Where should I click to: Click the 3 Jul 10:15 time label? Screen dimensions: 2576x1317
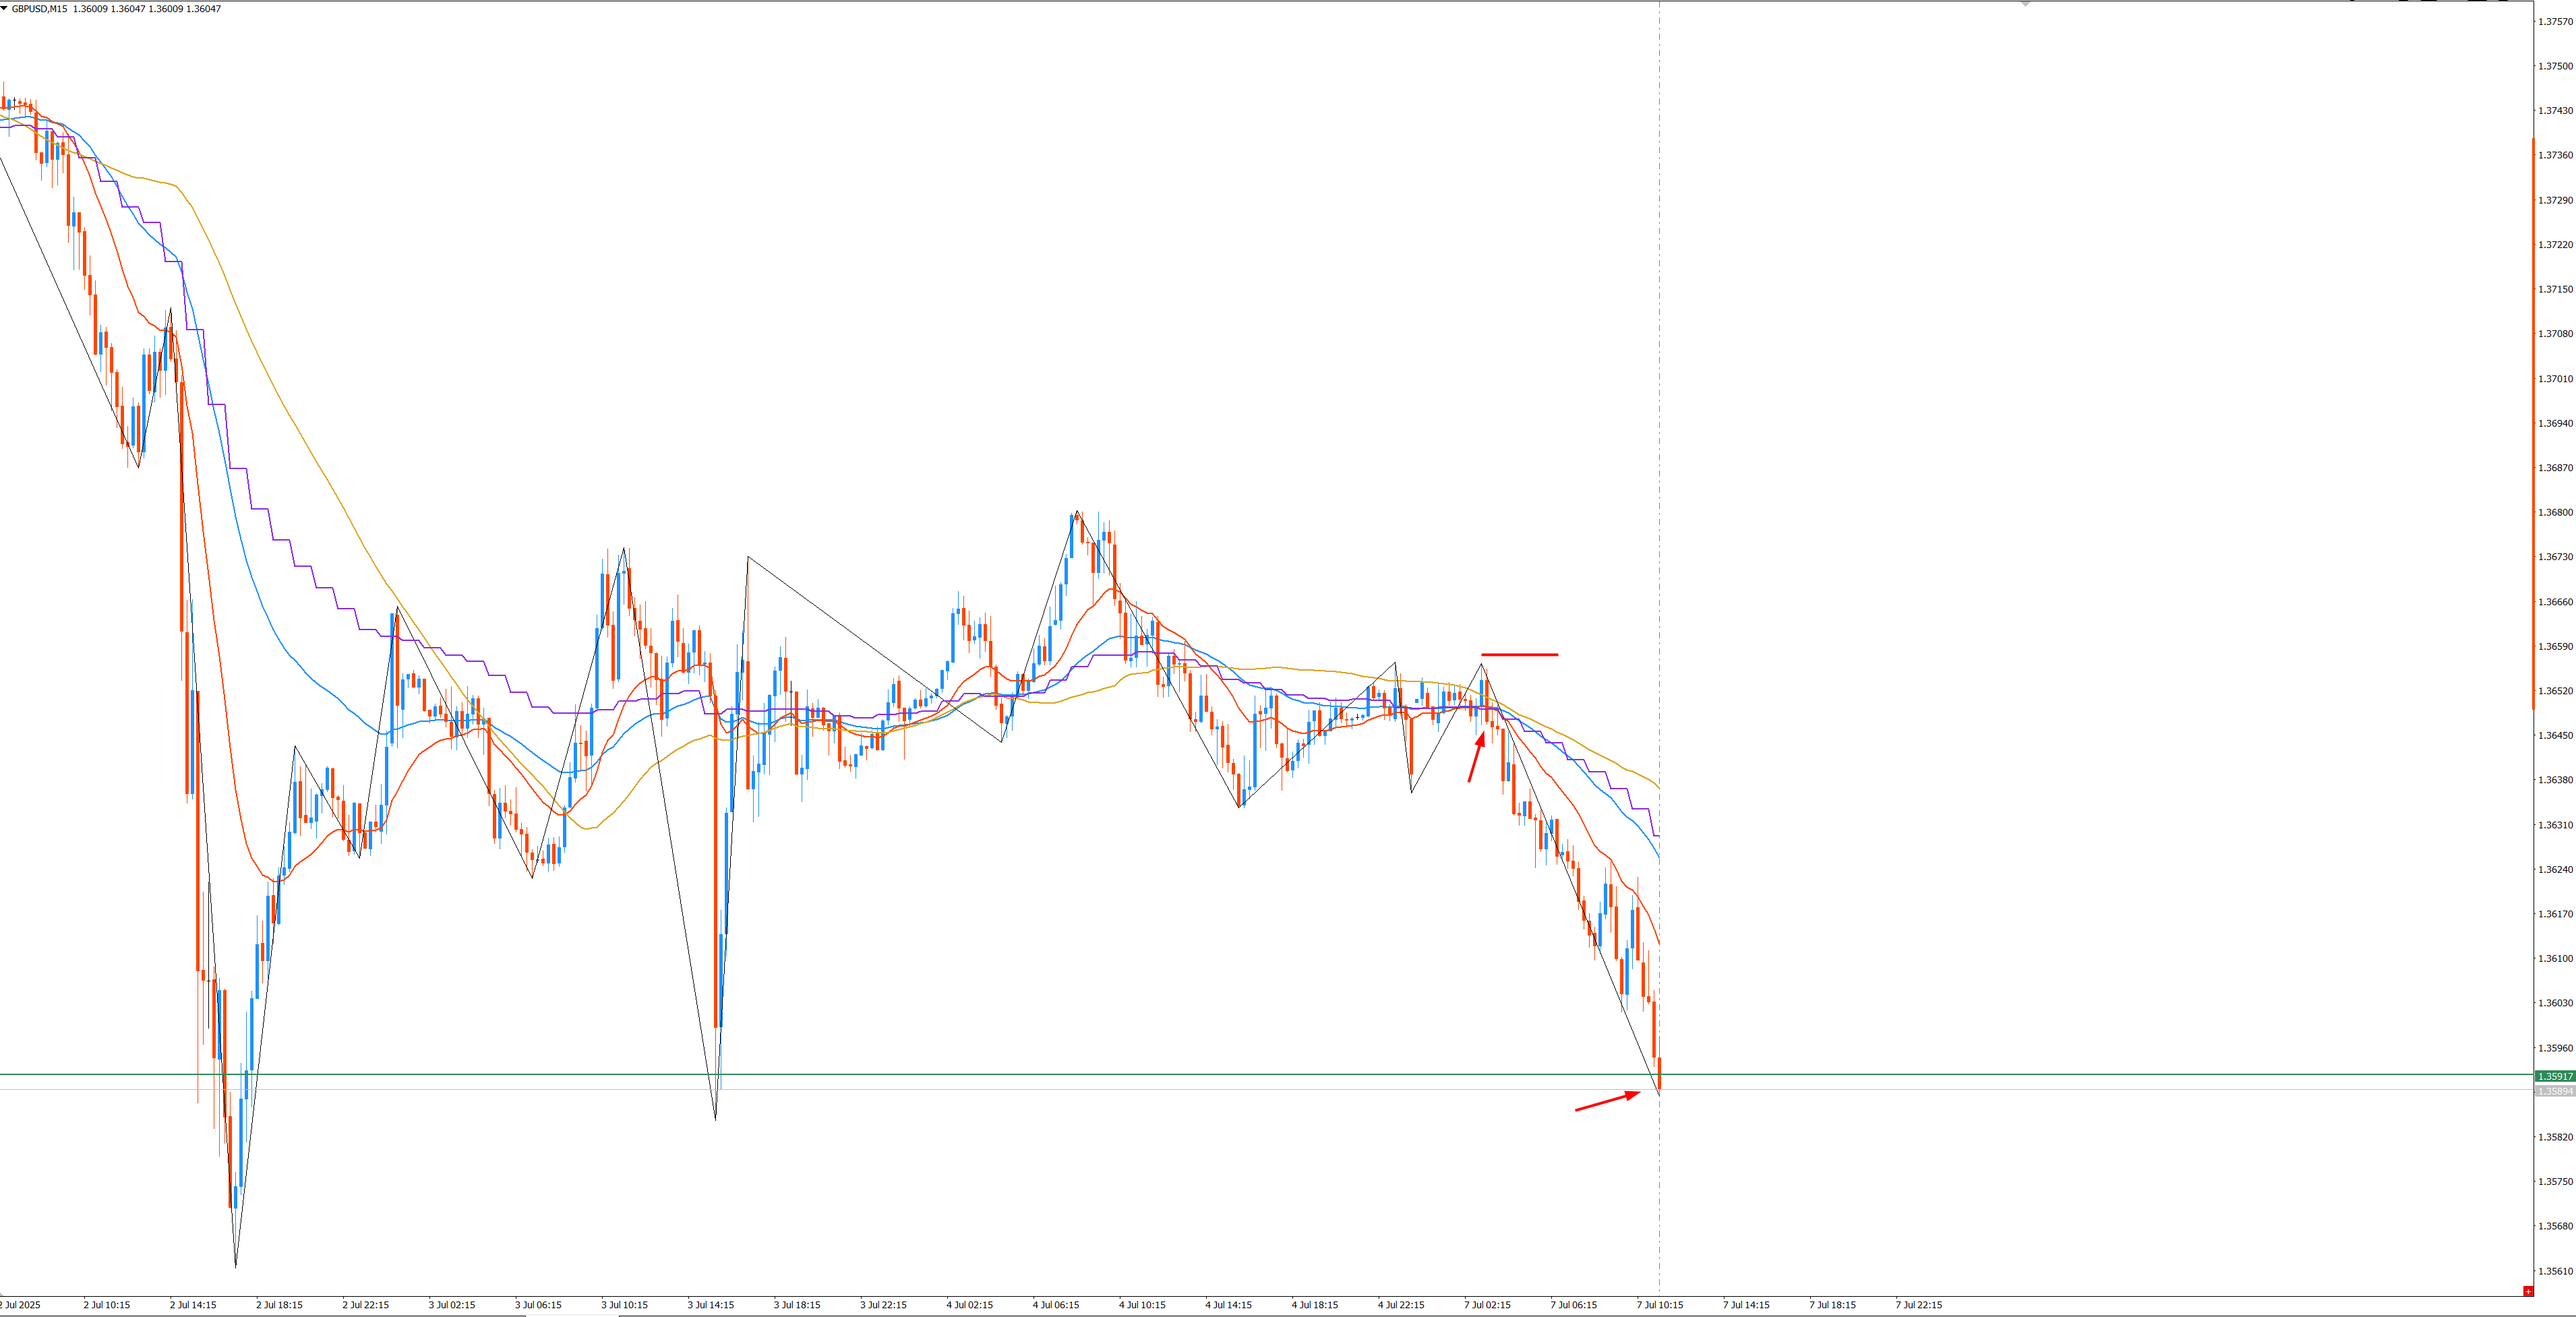[x=624, y=1304]
